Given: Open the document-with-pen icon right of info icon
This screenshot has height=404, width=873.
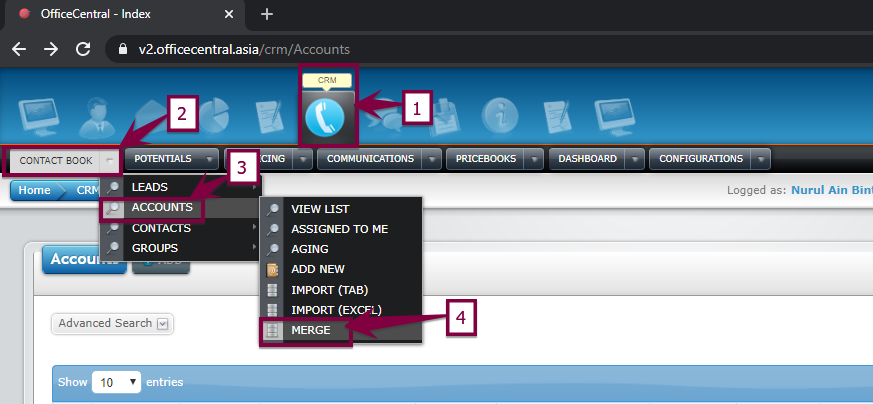Looking at the screenshot, I should (558, 117).
